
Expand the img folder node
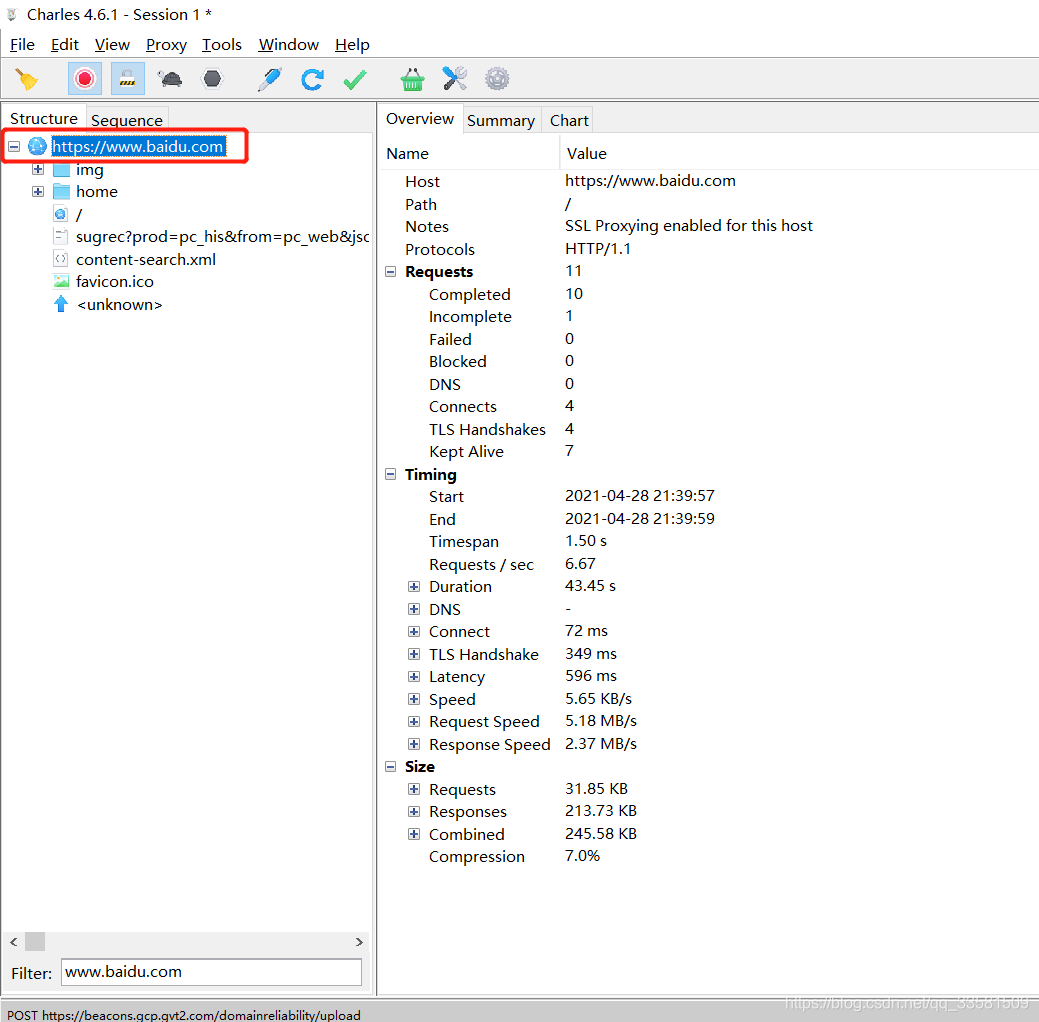(38, 170)
